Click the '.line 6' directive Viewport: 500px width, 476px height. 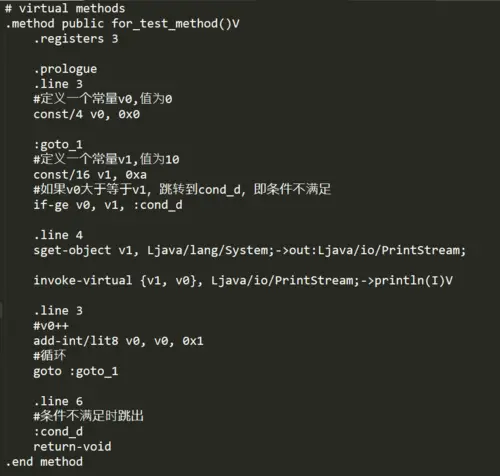pyautogui.click(x=58, y=401)
